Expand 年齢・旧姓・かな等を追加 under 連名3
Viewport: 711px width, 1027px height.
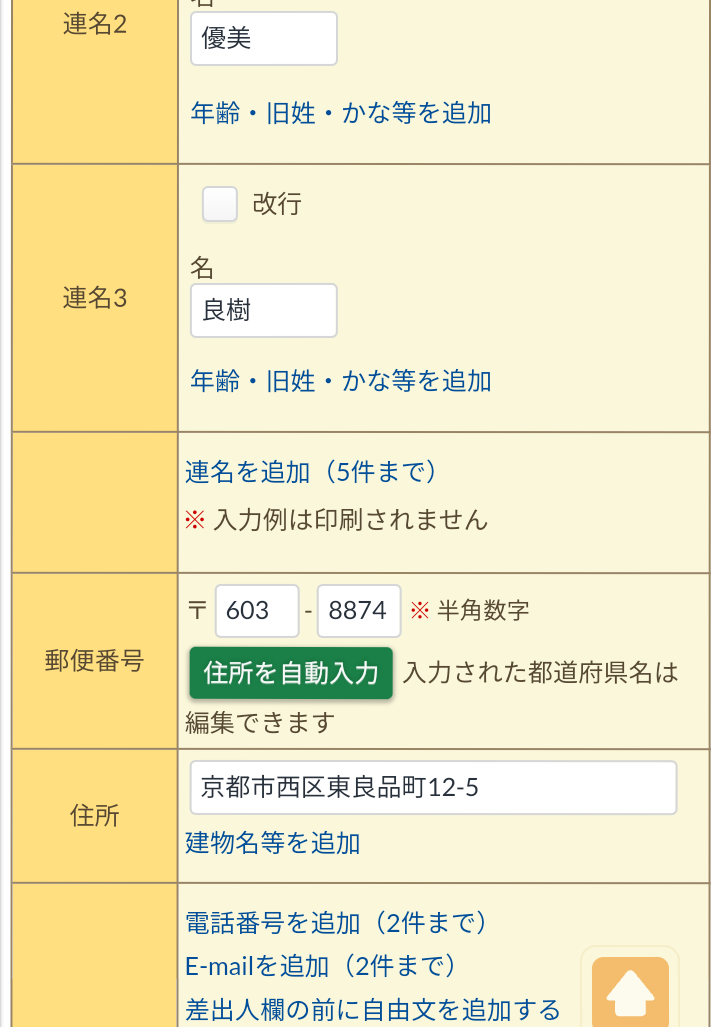pyautogui.click(x=341, y=381)
